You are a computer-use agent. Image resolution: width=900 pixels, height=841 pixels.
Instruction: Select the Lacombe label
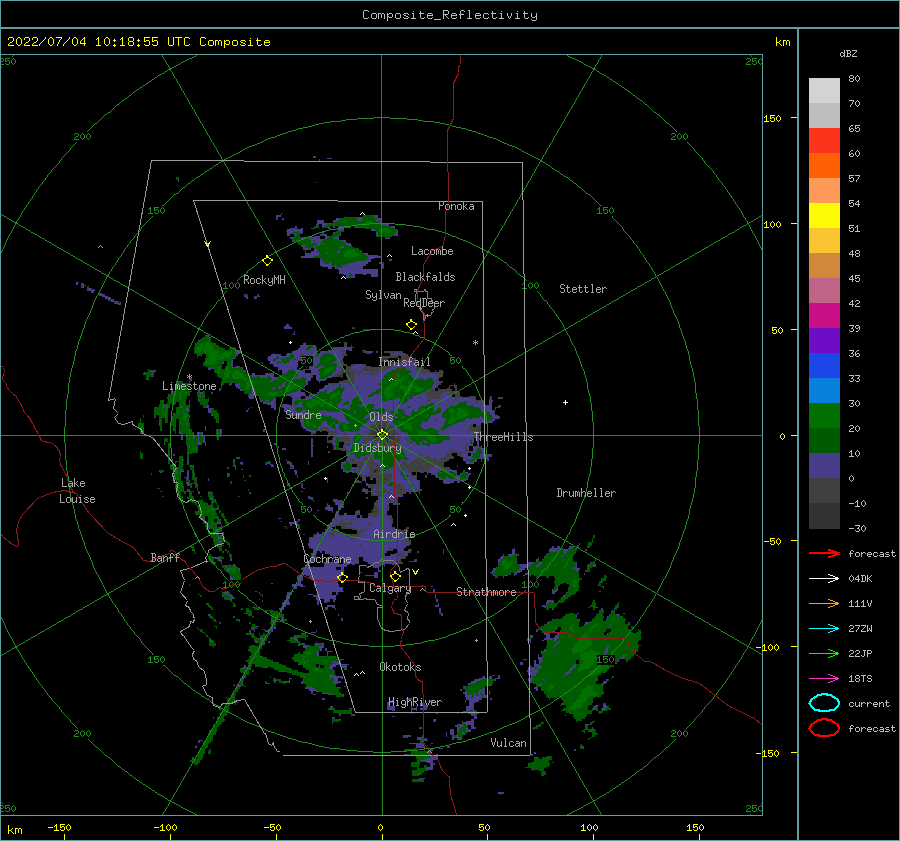pos(432,251)
